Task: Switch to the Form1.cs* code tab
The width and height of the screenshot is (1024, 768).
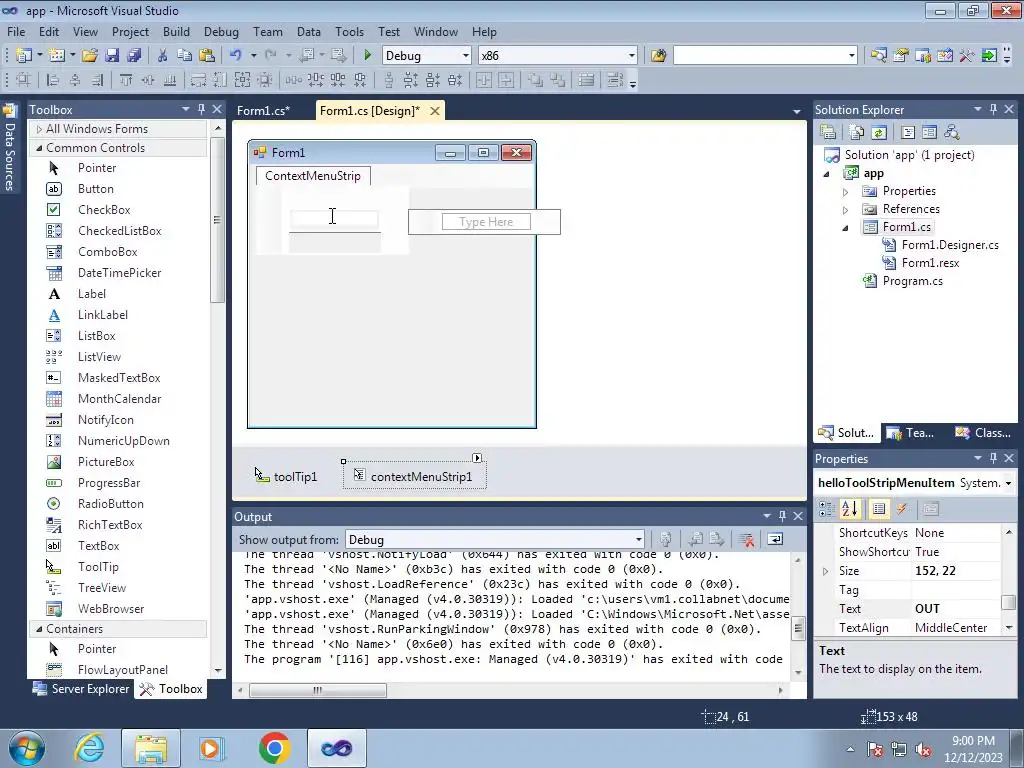Action: (263, 110)
